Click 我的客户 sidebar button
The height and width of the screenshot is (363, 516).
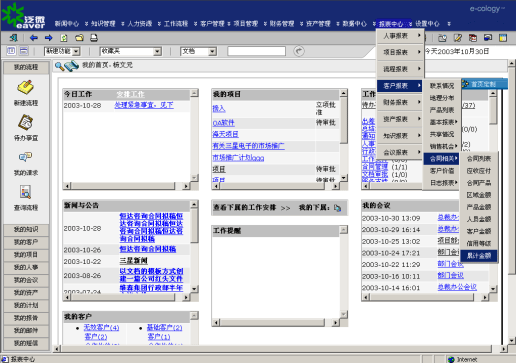(x=26, y=242)
